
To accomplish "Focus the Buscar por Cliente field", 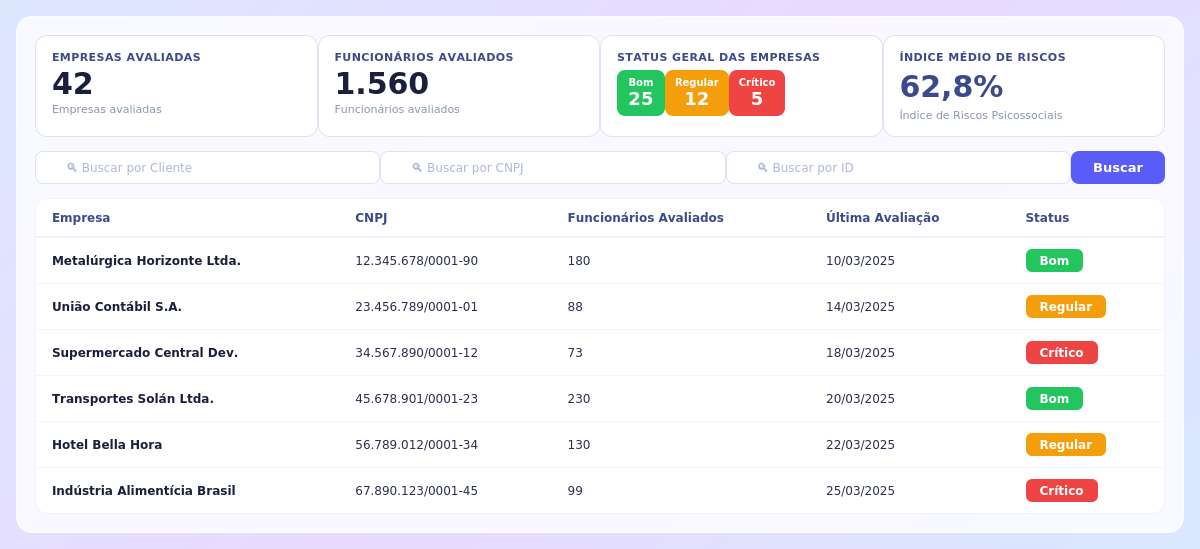I will coord(208,168).
